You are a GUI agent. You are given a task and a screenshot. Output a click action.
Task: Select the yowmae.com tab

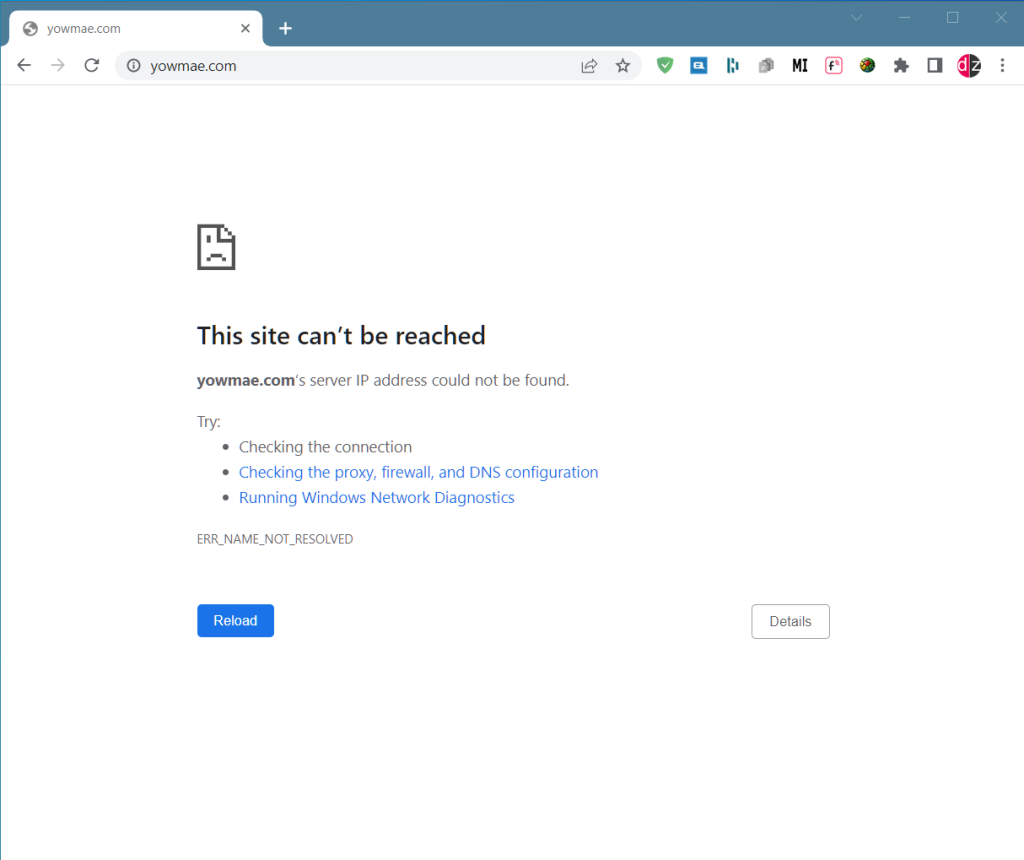pyautogui.click(x=136, y=29)
